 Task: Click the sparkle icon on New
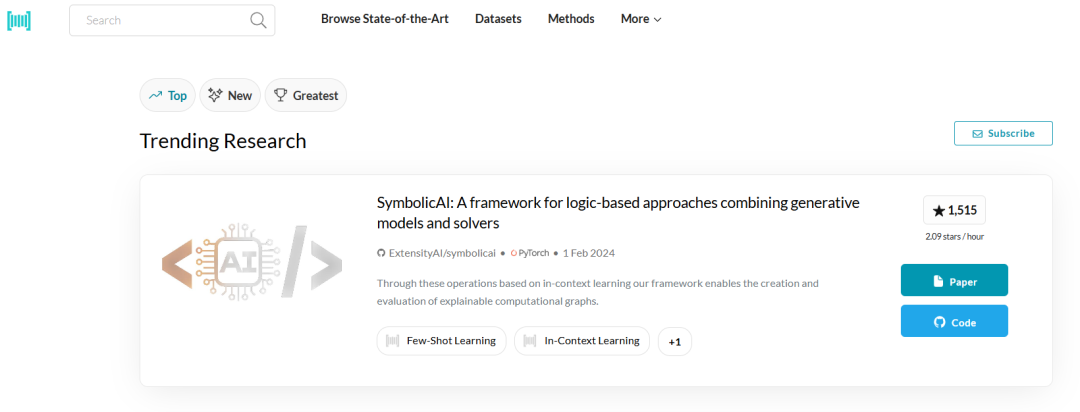(x=215, y=95)
